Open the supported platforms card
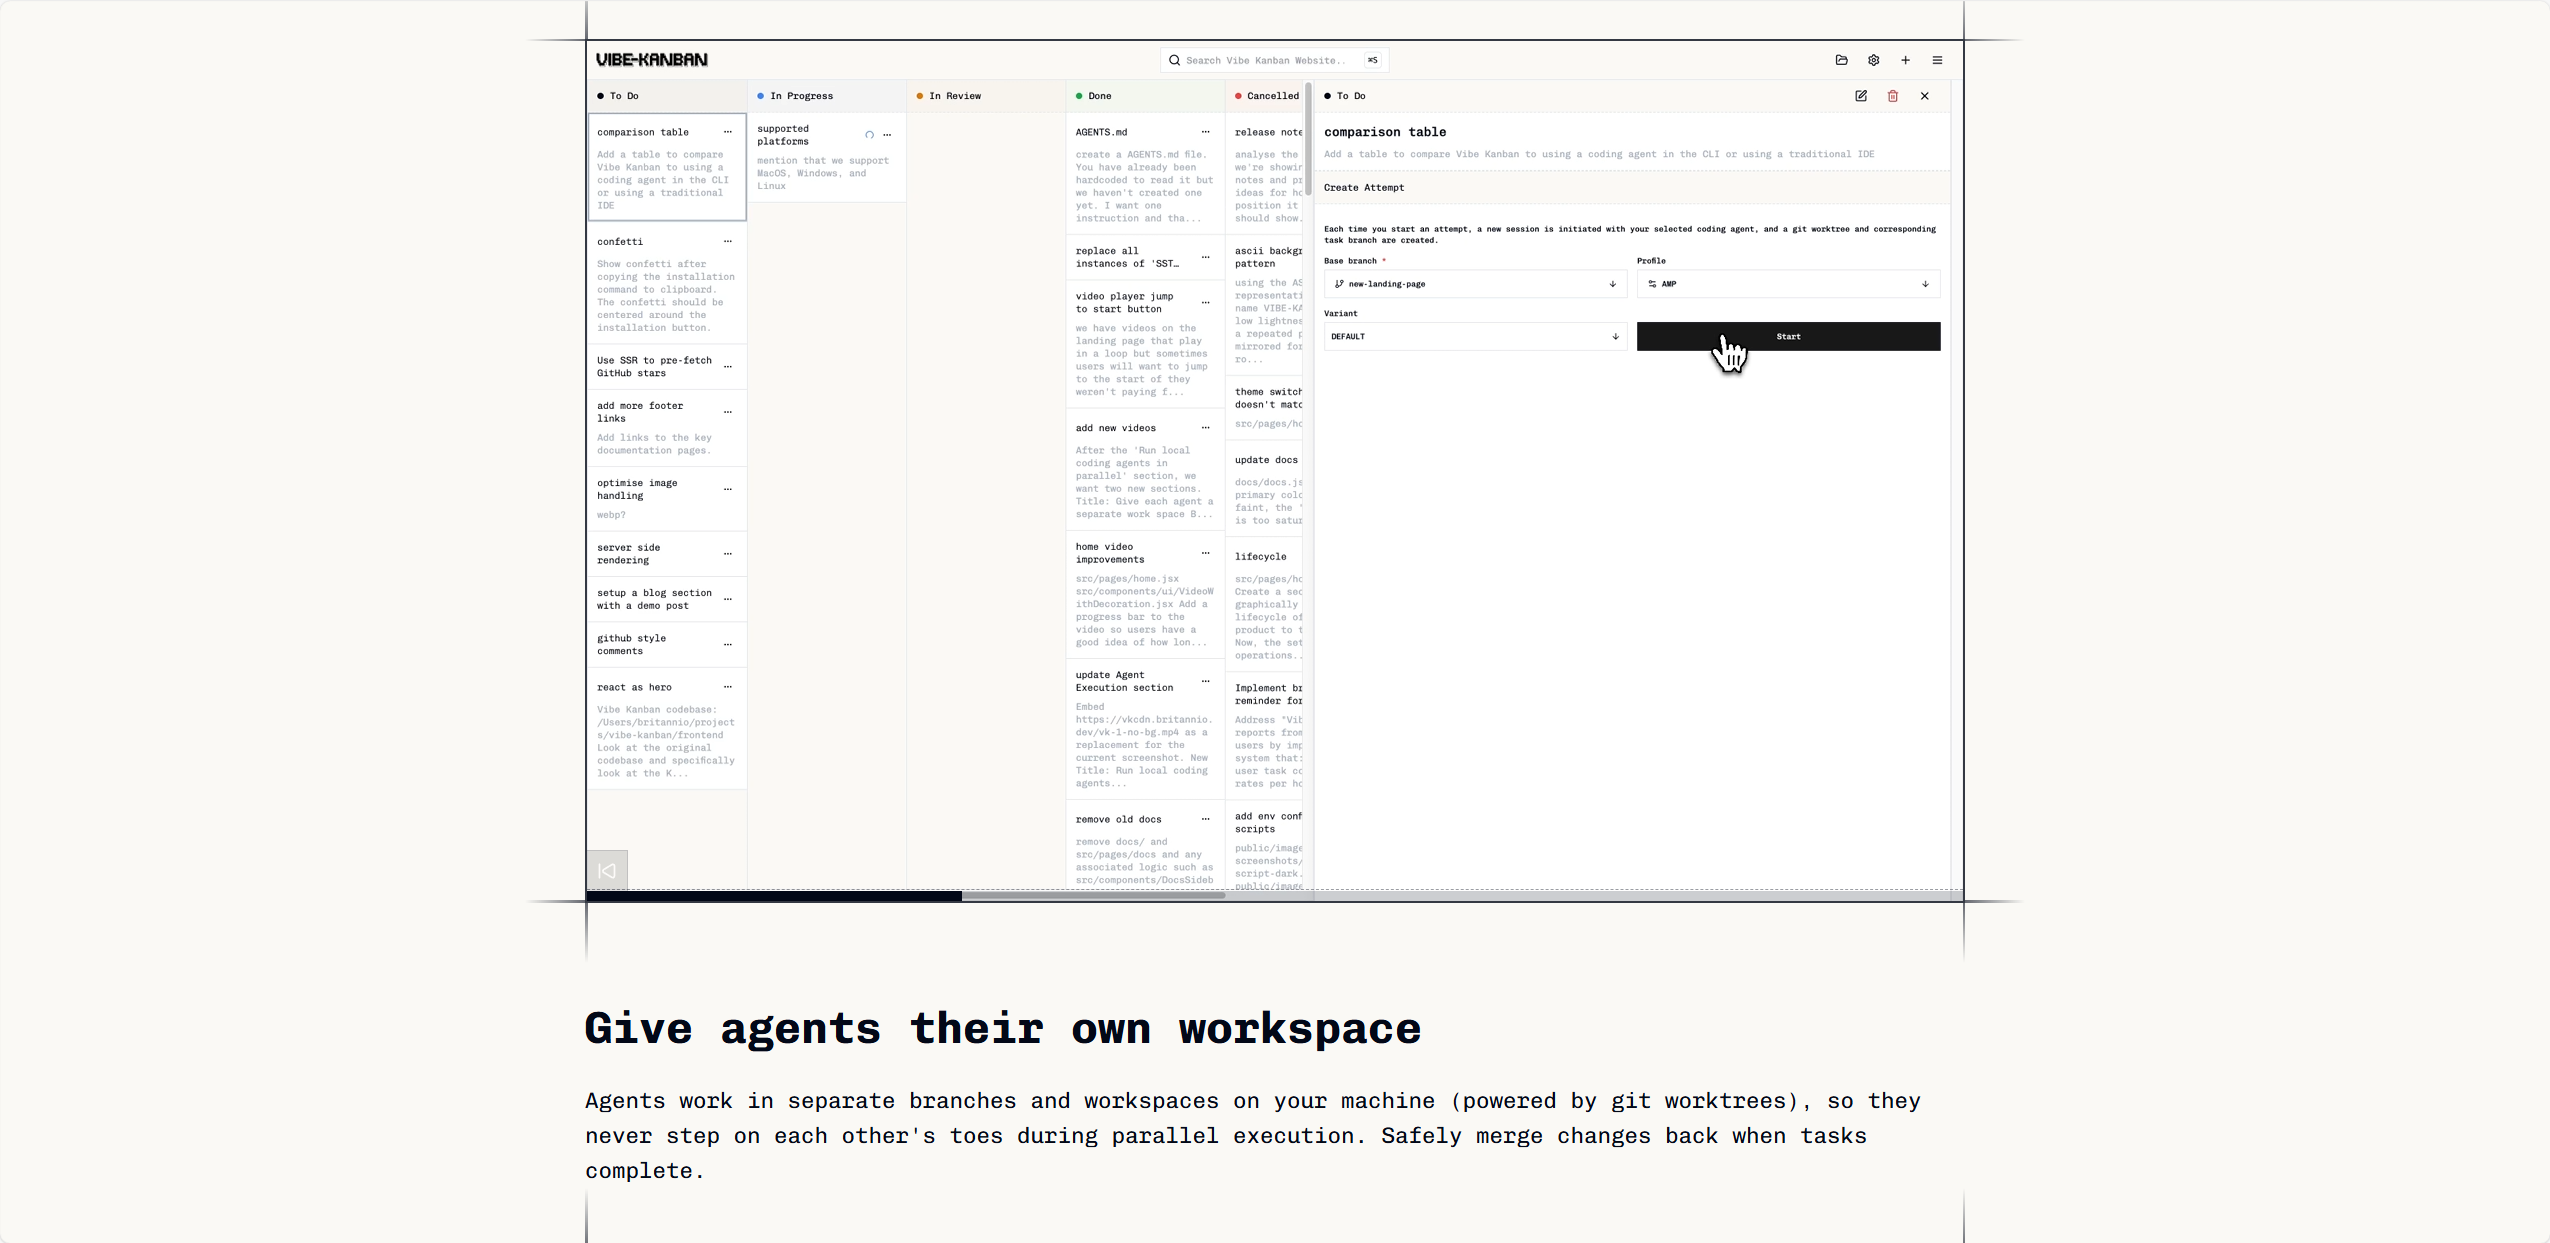Image resolution: width=2550 pixels, height=1243 pixels. [x=827, y=158]
